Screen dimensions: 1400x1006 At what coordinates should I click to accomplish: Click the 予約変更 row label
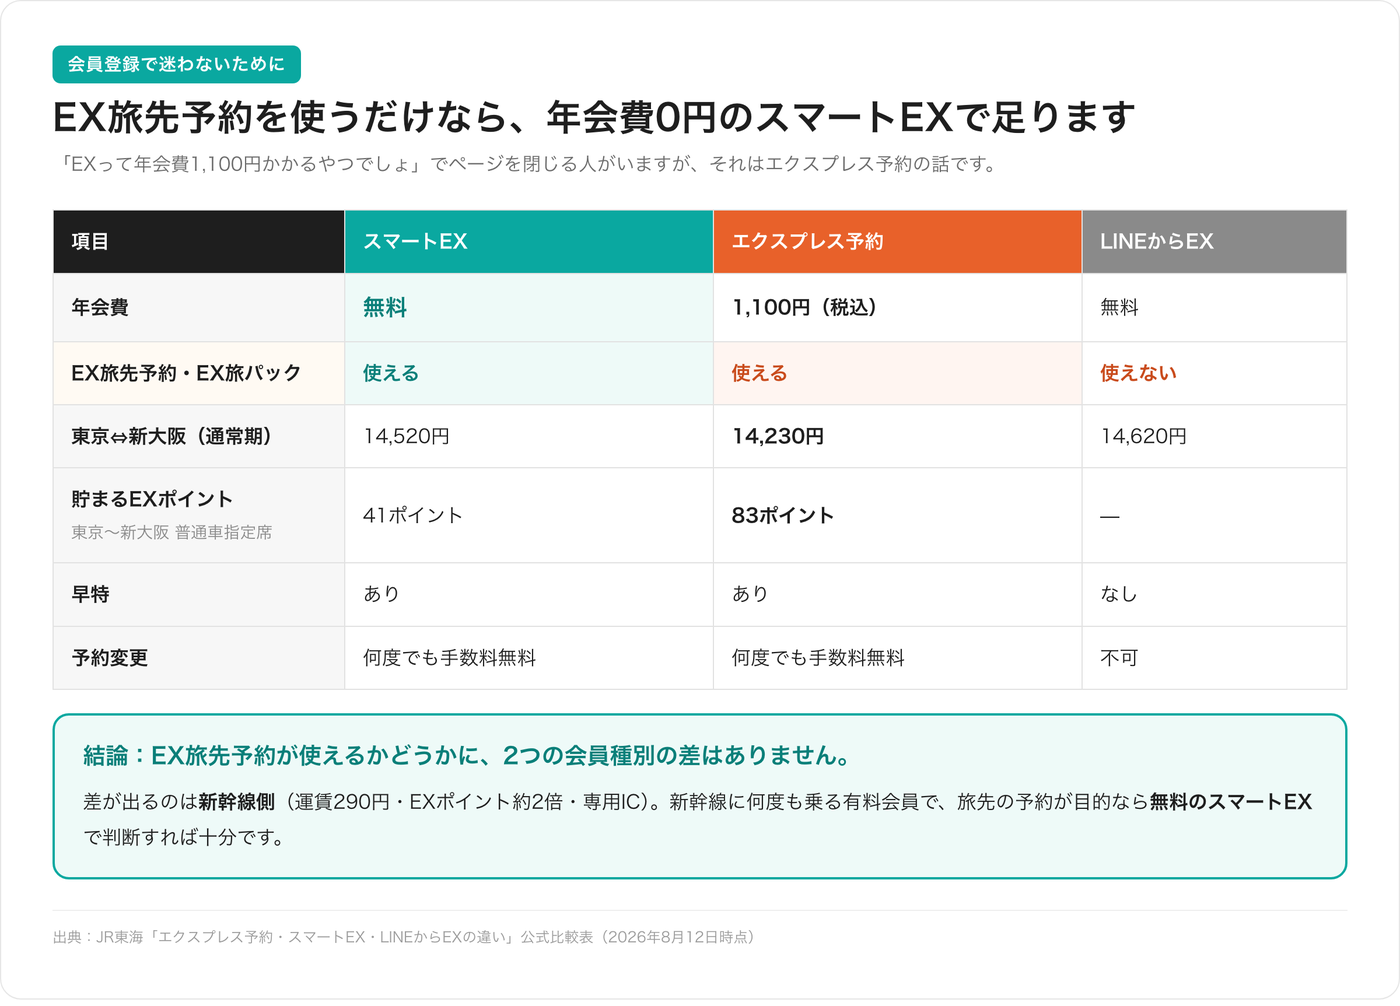(x=199, y=658)
